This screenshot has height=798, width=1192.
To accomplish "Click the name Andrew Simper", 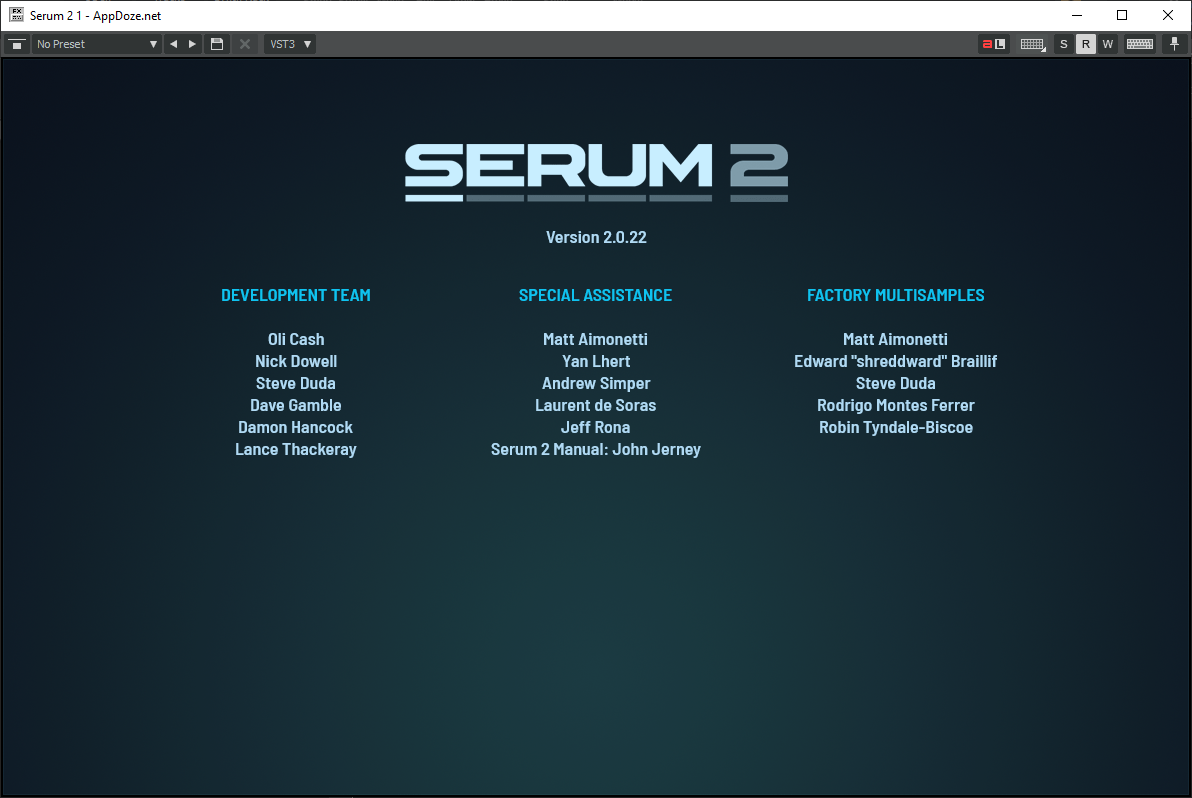I will 596,383.
